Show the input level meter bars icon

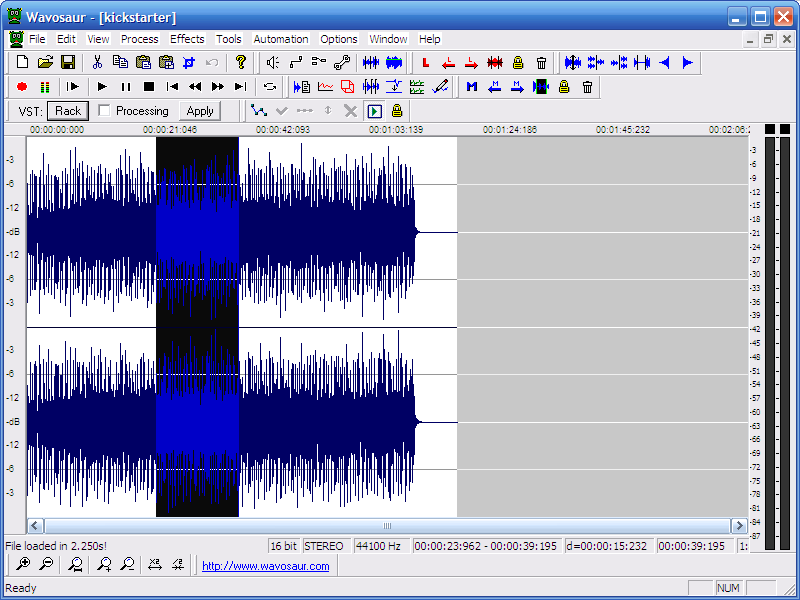[45, 87]
